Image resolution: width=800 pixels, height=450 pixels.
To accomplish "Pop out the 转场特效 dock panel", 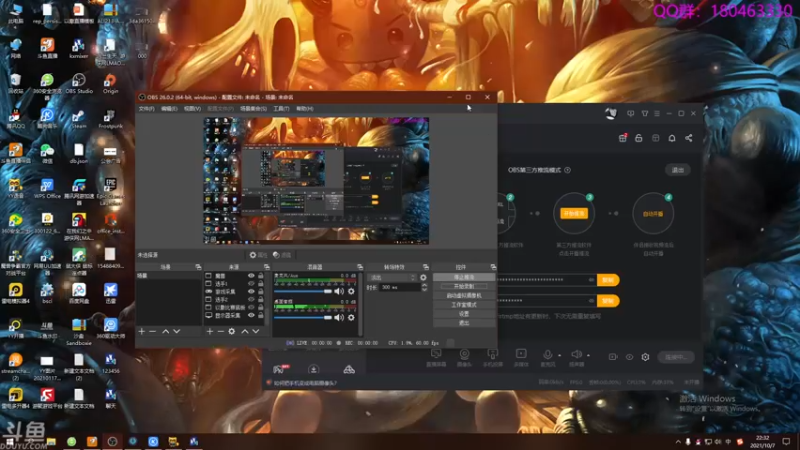I will 426,267.
